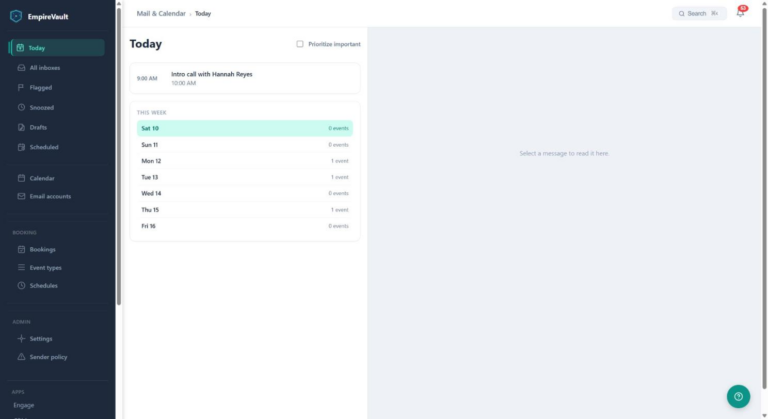Open the Bookings label
This screenshot has width=768, height=419.
click(x=43, y=249)
